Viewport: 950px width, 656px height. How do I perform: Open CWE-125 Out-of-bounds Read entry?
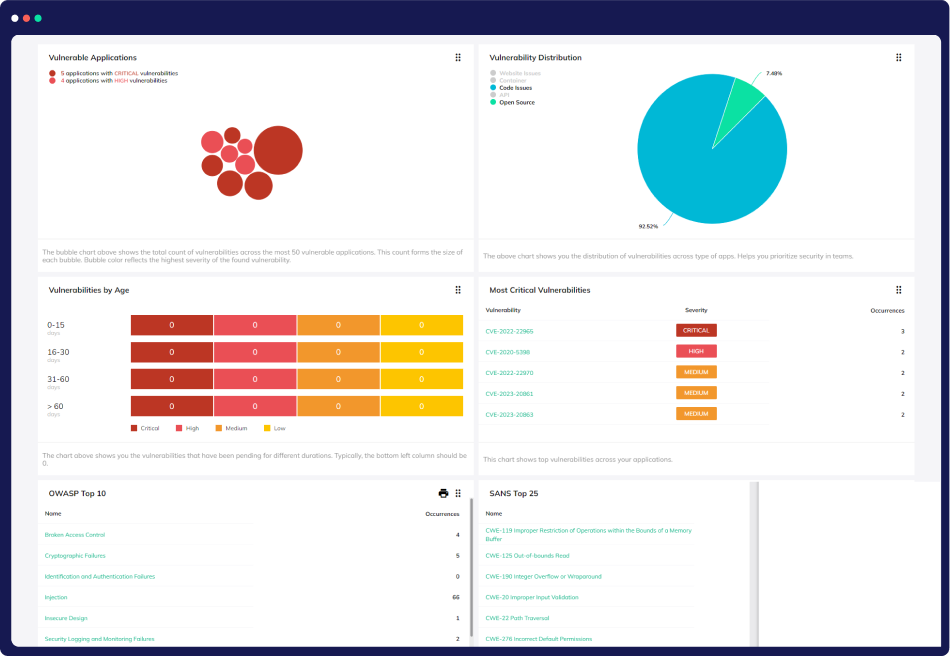click(527, 556)
